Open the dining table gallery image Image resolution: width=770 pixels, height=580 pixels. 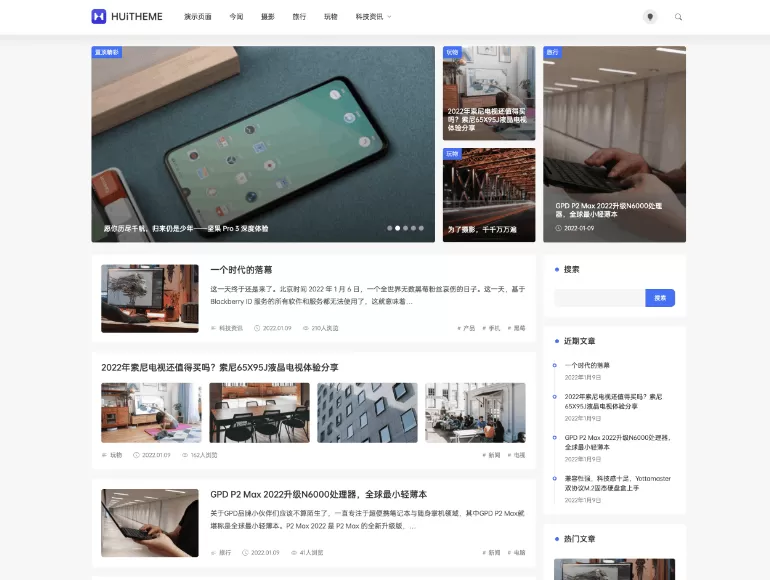point(259,412)
